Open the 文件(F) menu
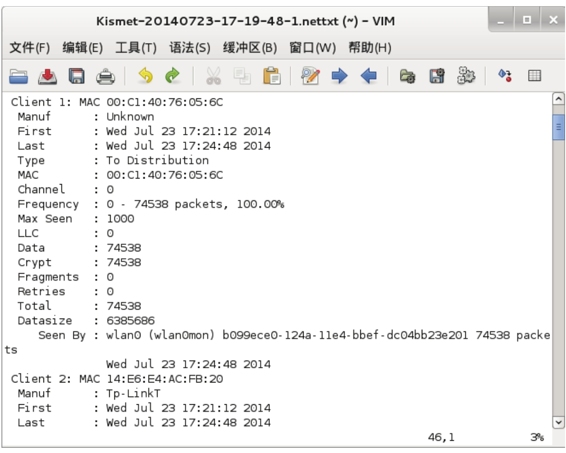Screen dimensions: 566x453 (x=30, y=48)
